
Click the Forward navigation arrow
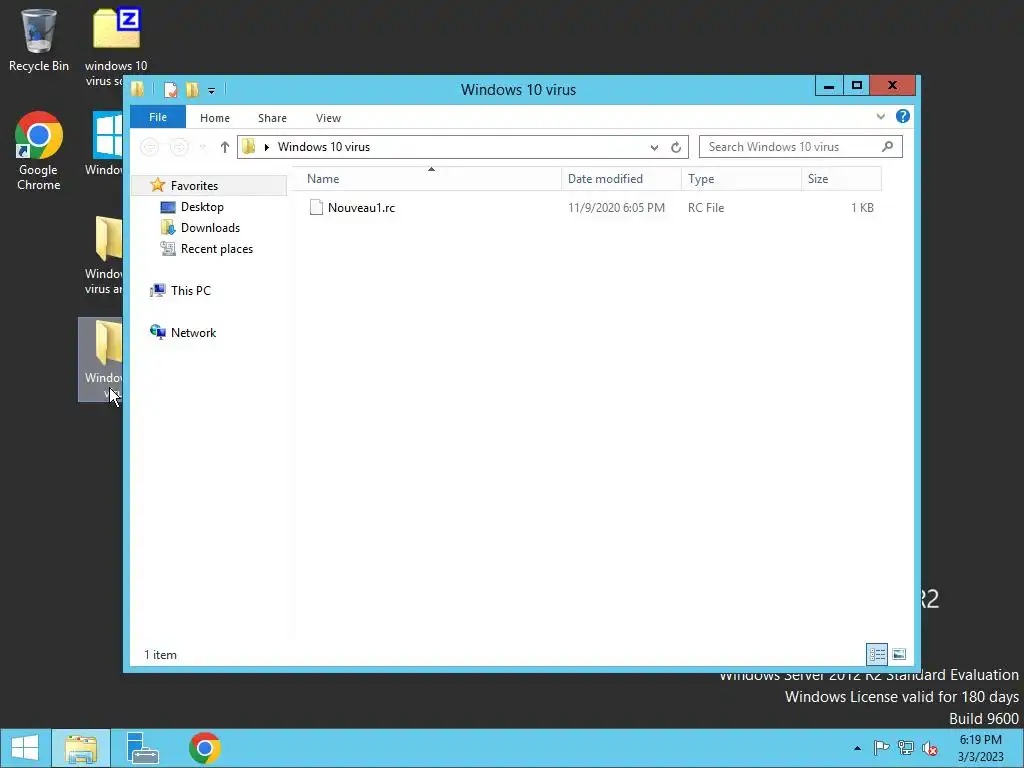178,147
